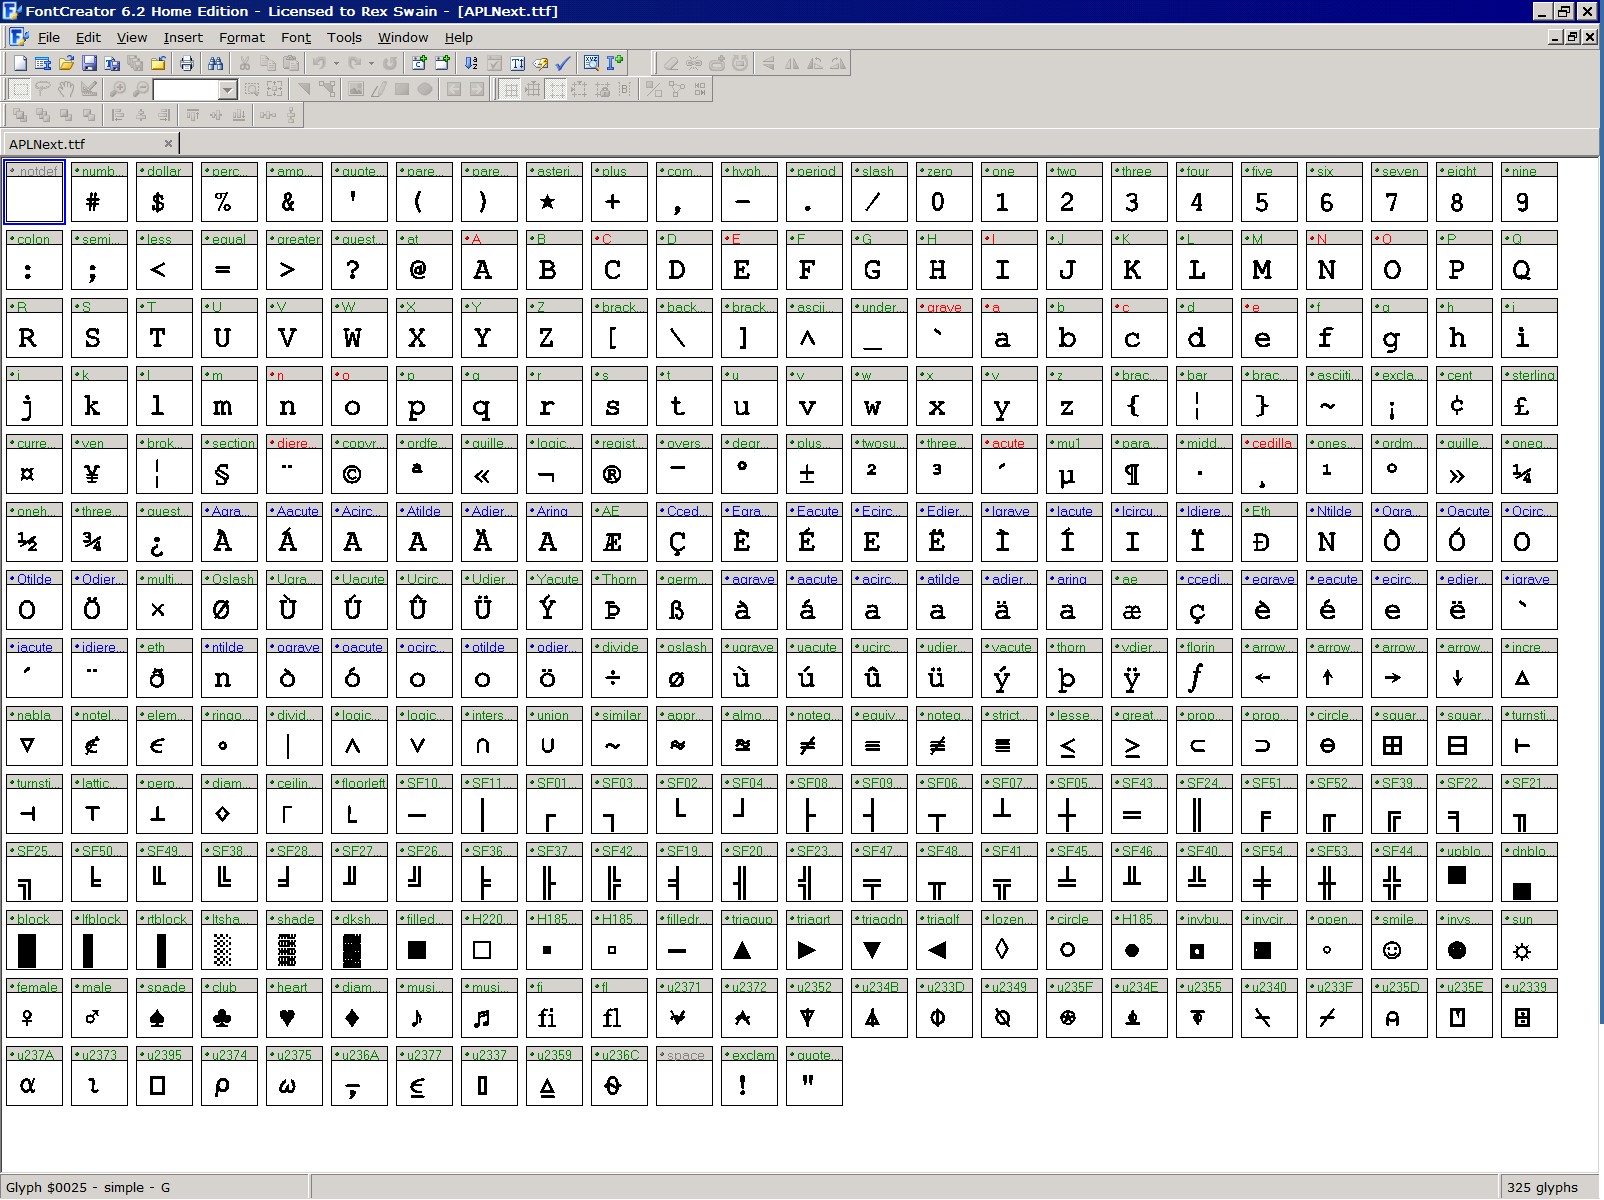Open the font Preview icon
The width and height of the screenshot is (1604, 1200).
click(591, 63)
